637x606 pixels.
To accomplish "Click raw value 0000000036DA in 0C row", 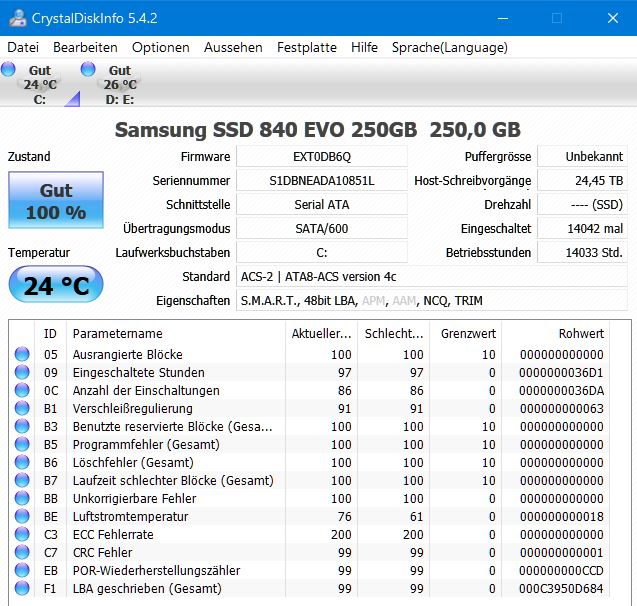I will [x=561, y=390].
